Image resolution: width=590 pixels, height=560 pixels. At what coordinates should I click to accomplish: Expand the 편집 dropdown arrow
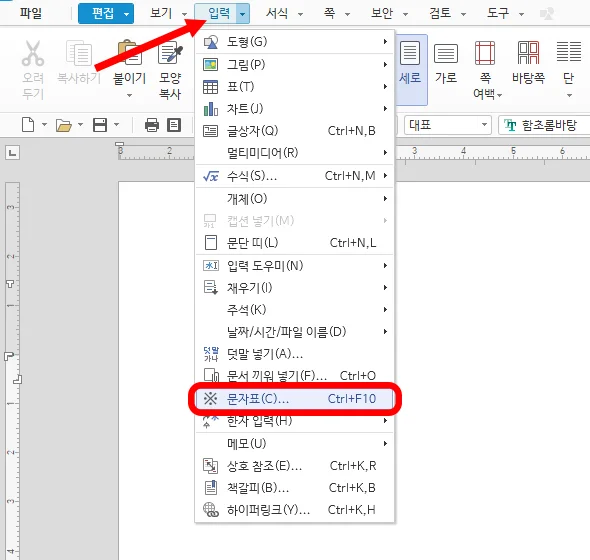click(x=127, y=14)
